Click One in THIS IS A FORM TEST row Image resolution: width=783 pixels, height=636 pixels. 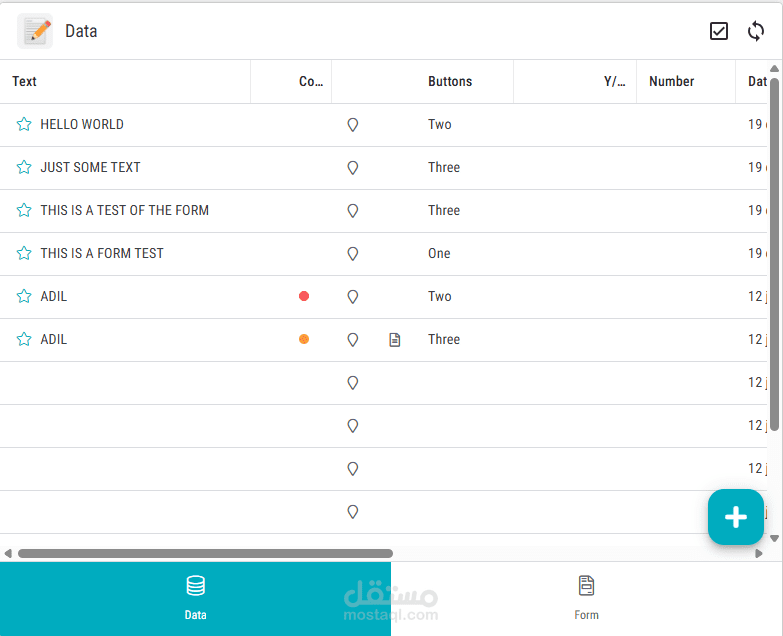(x=439, y=253)
